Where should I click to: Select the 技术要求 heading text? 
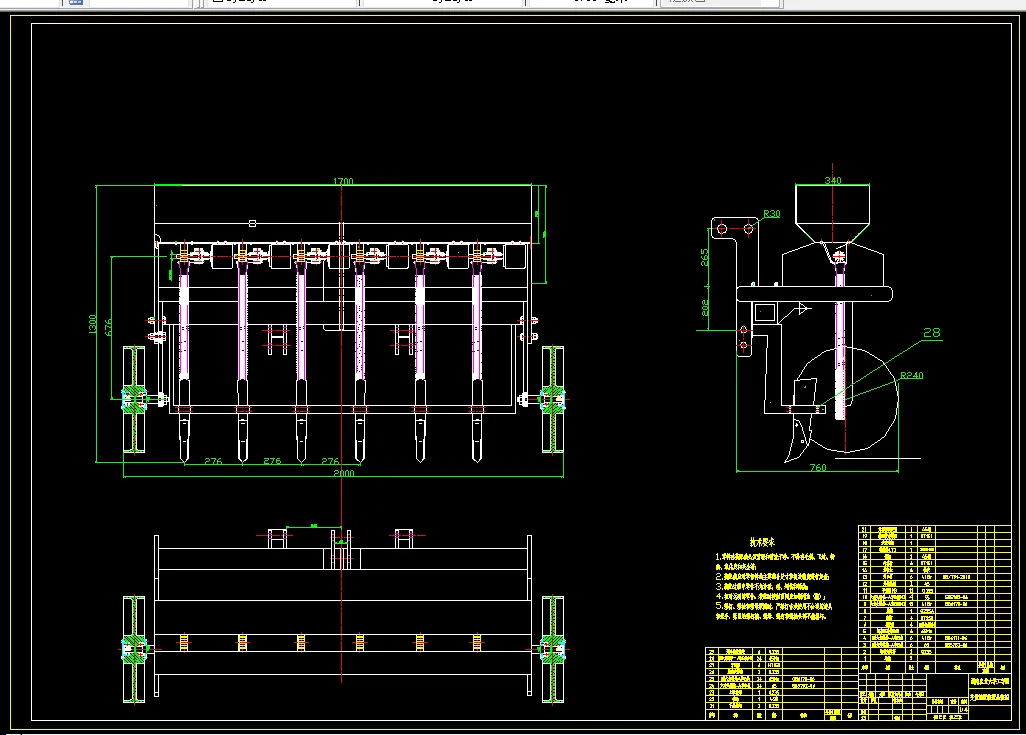(x=762, y=542)
